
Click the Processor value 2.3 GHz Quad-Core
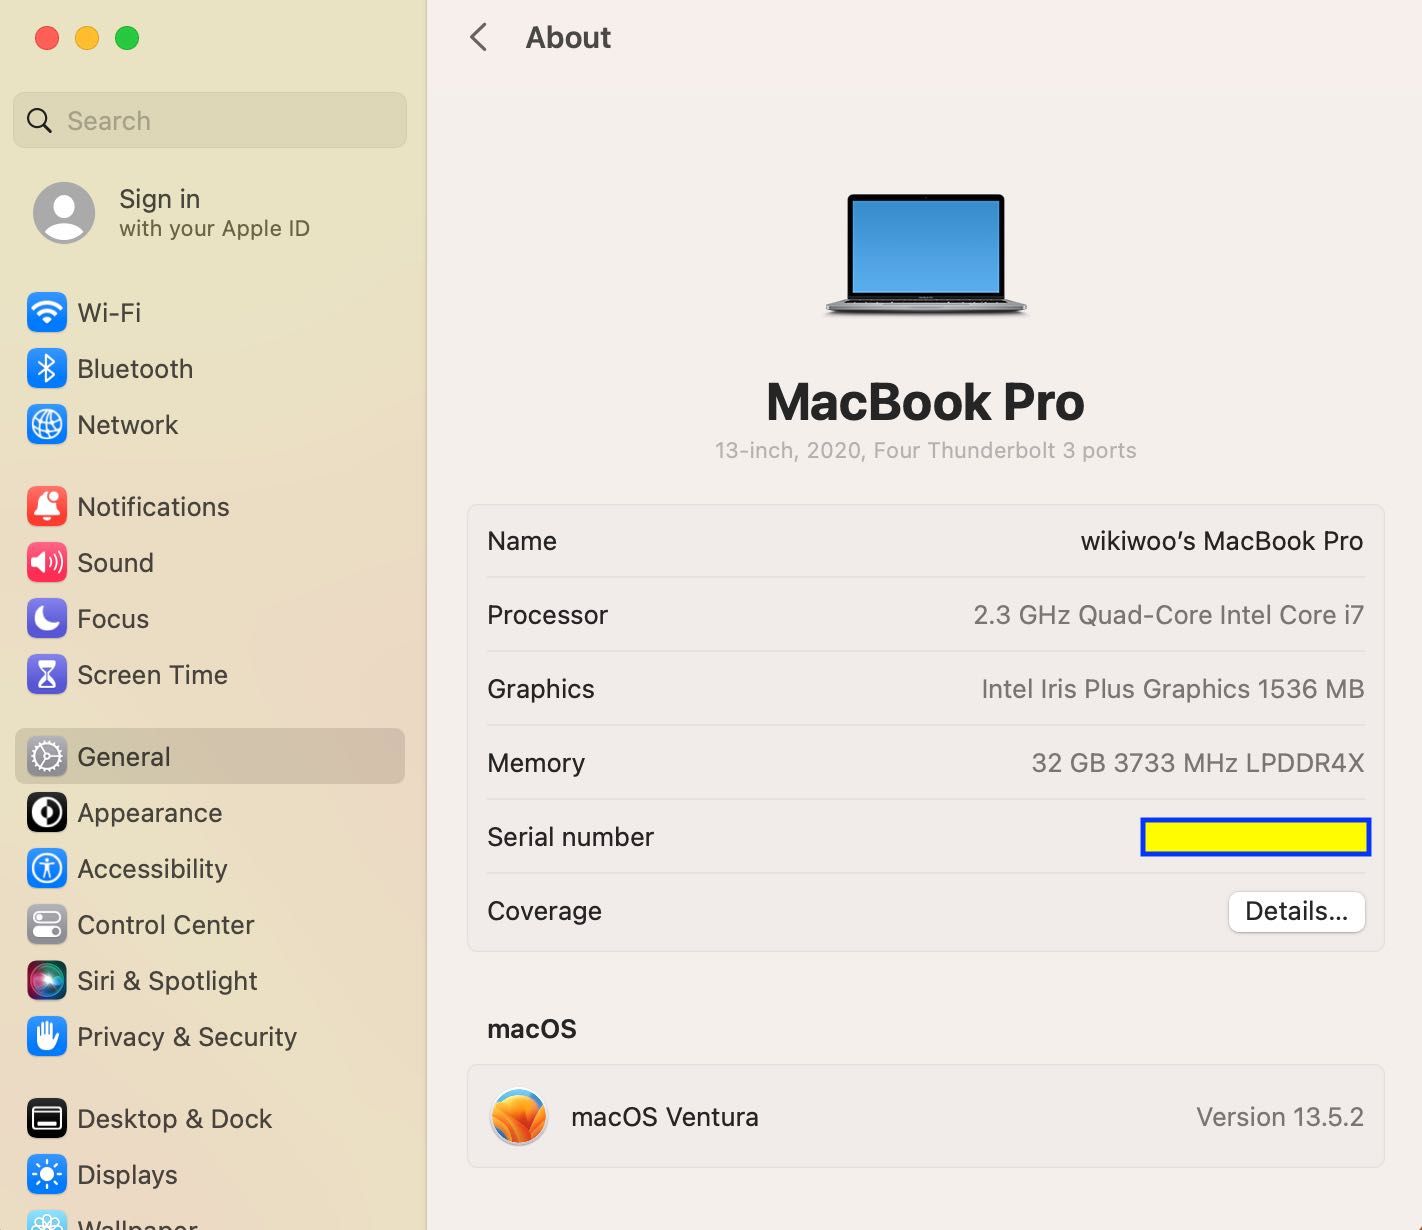pos(1168,615)
